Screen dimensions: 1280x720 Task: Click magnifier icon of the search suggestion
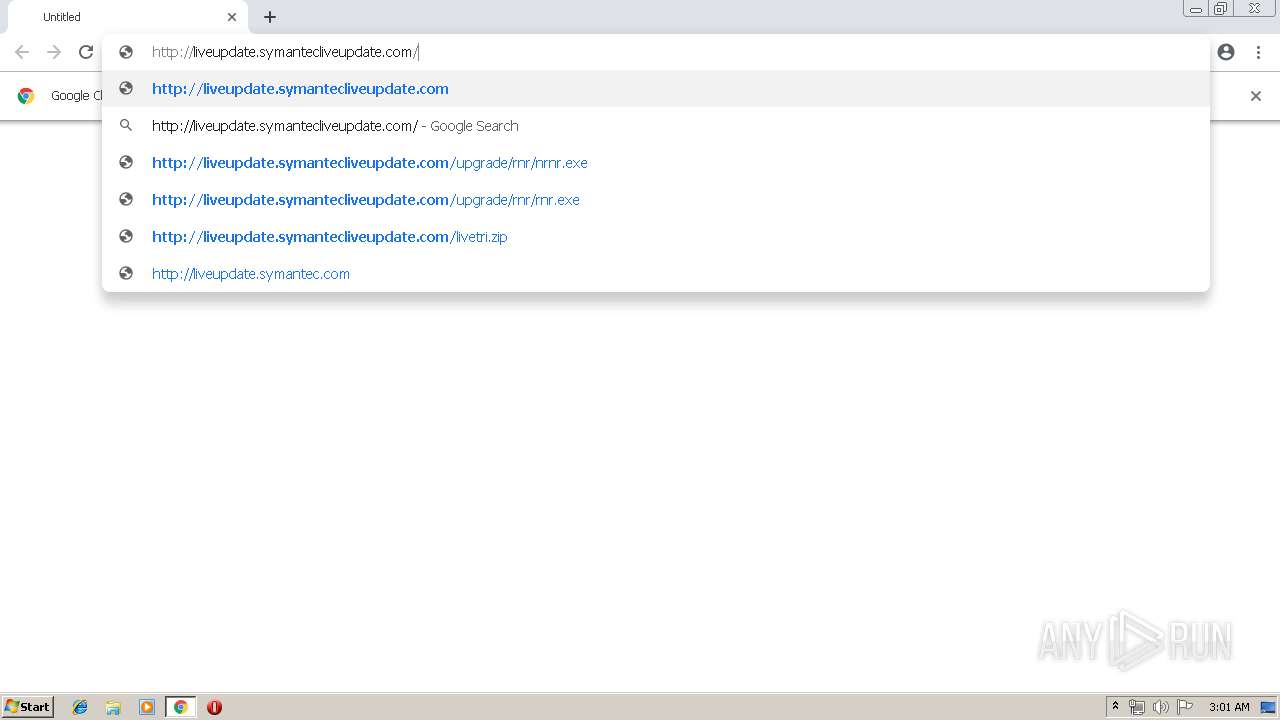(126, 126)
